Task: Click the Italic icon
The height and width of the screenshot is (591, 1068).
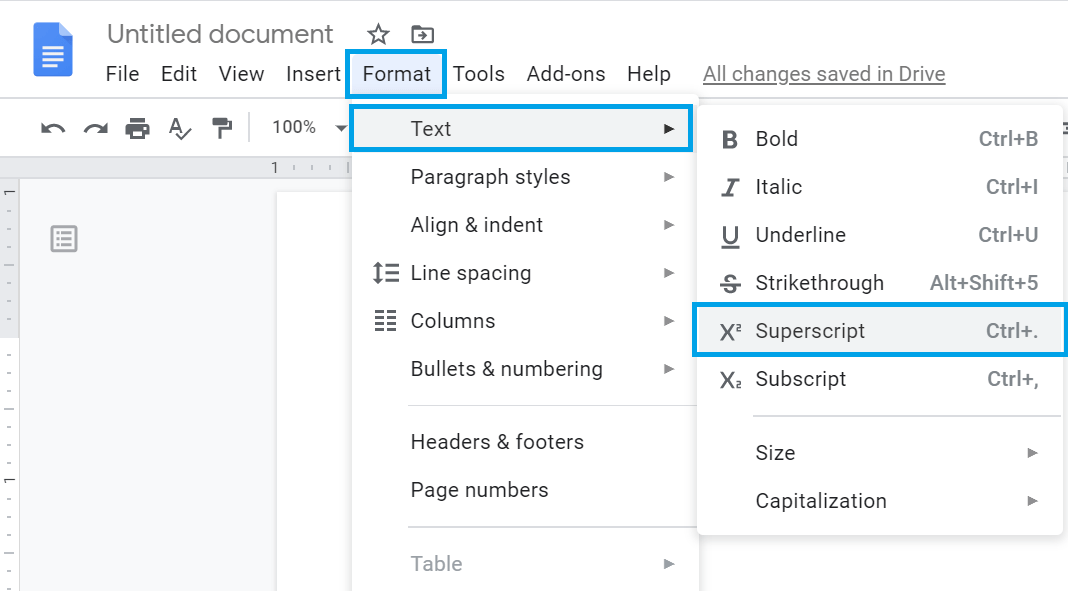Action: point(729,187)
